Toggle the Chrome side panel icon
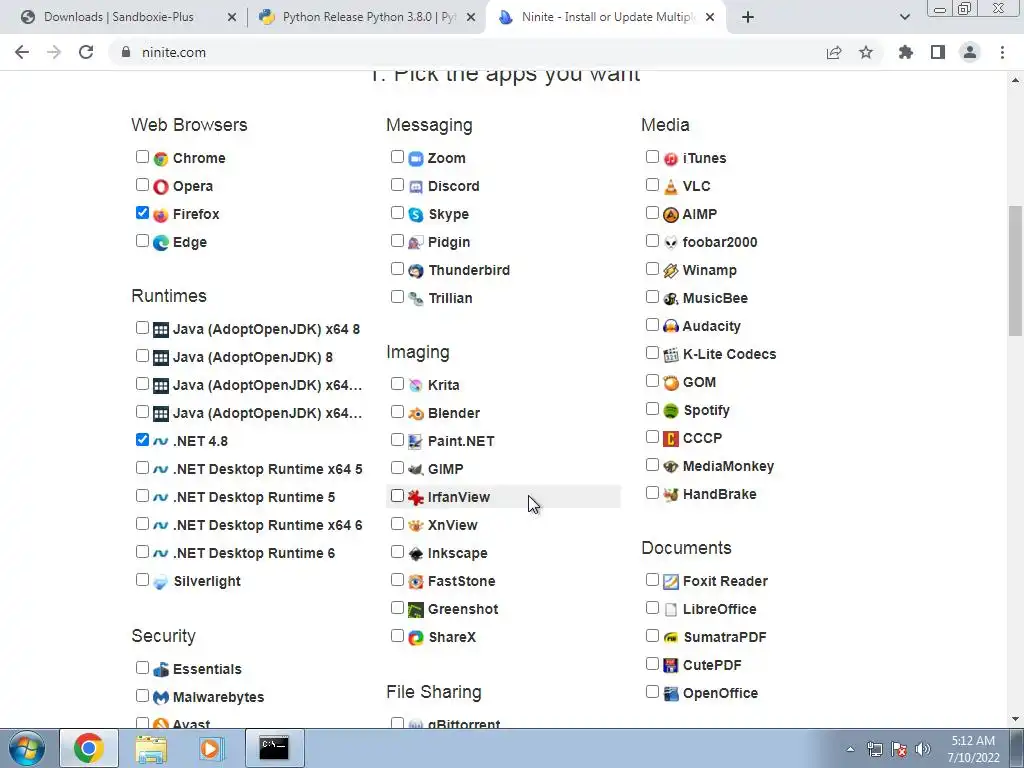Screen dimensions: 1024x768 pyautogui.click(x=938, y=52)
